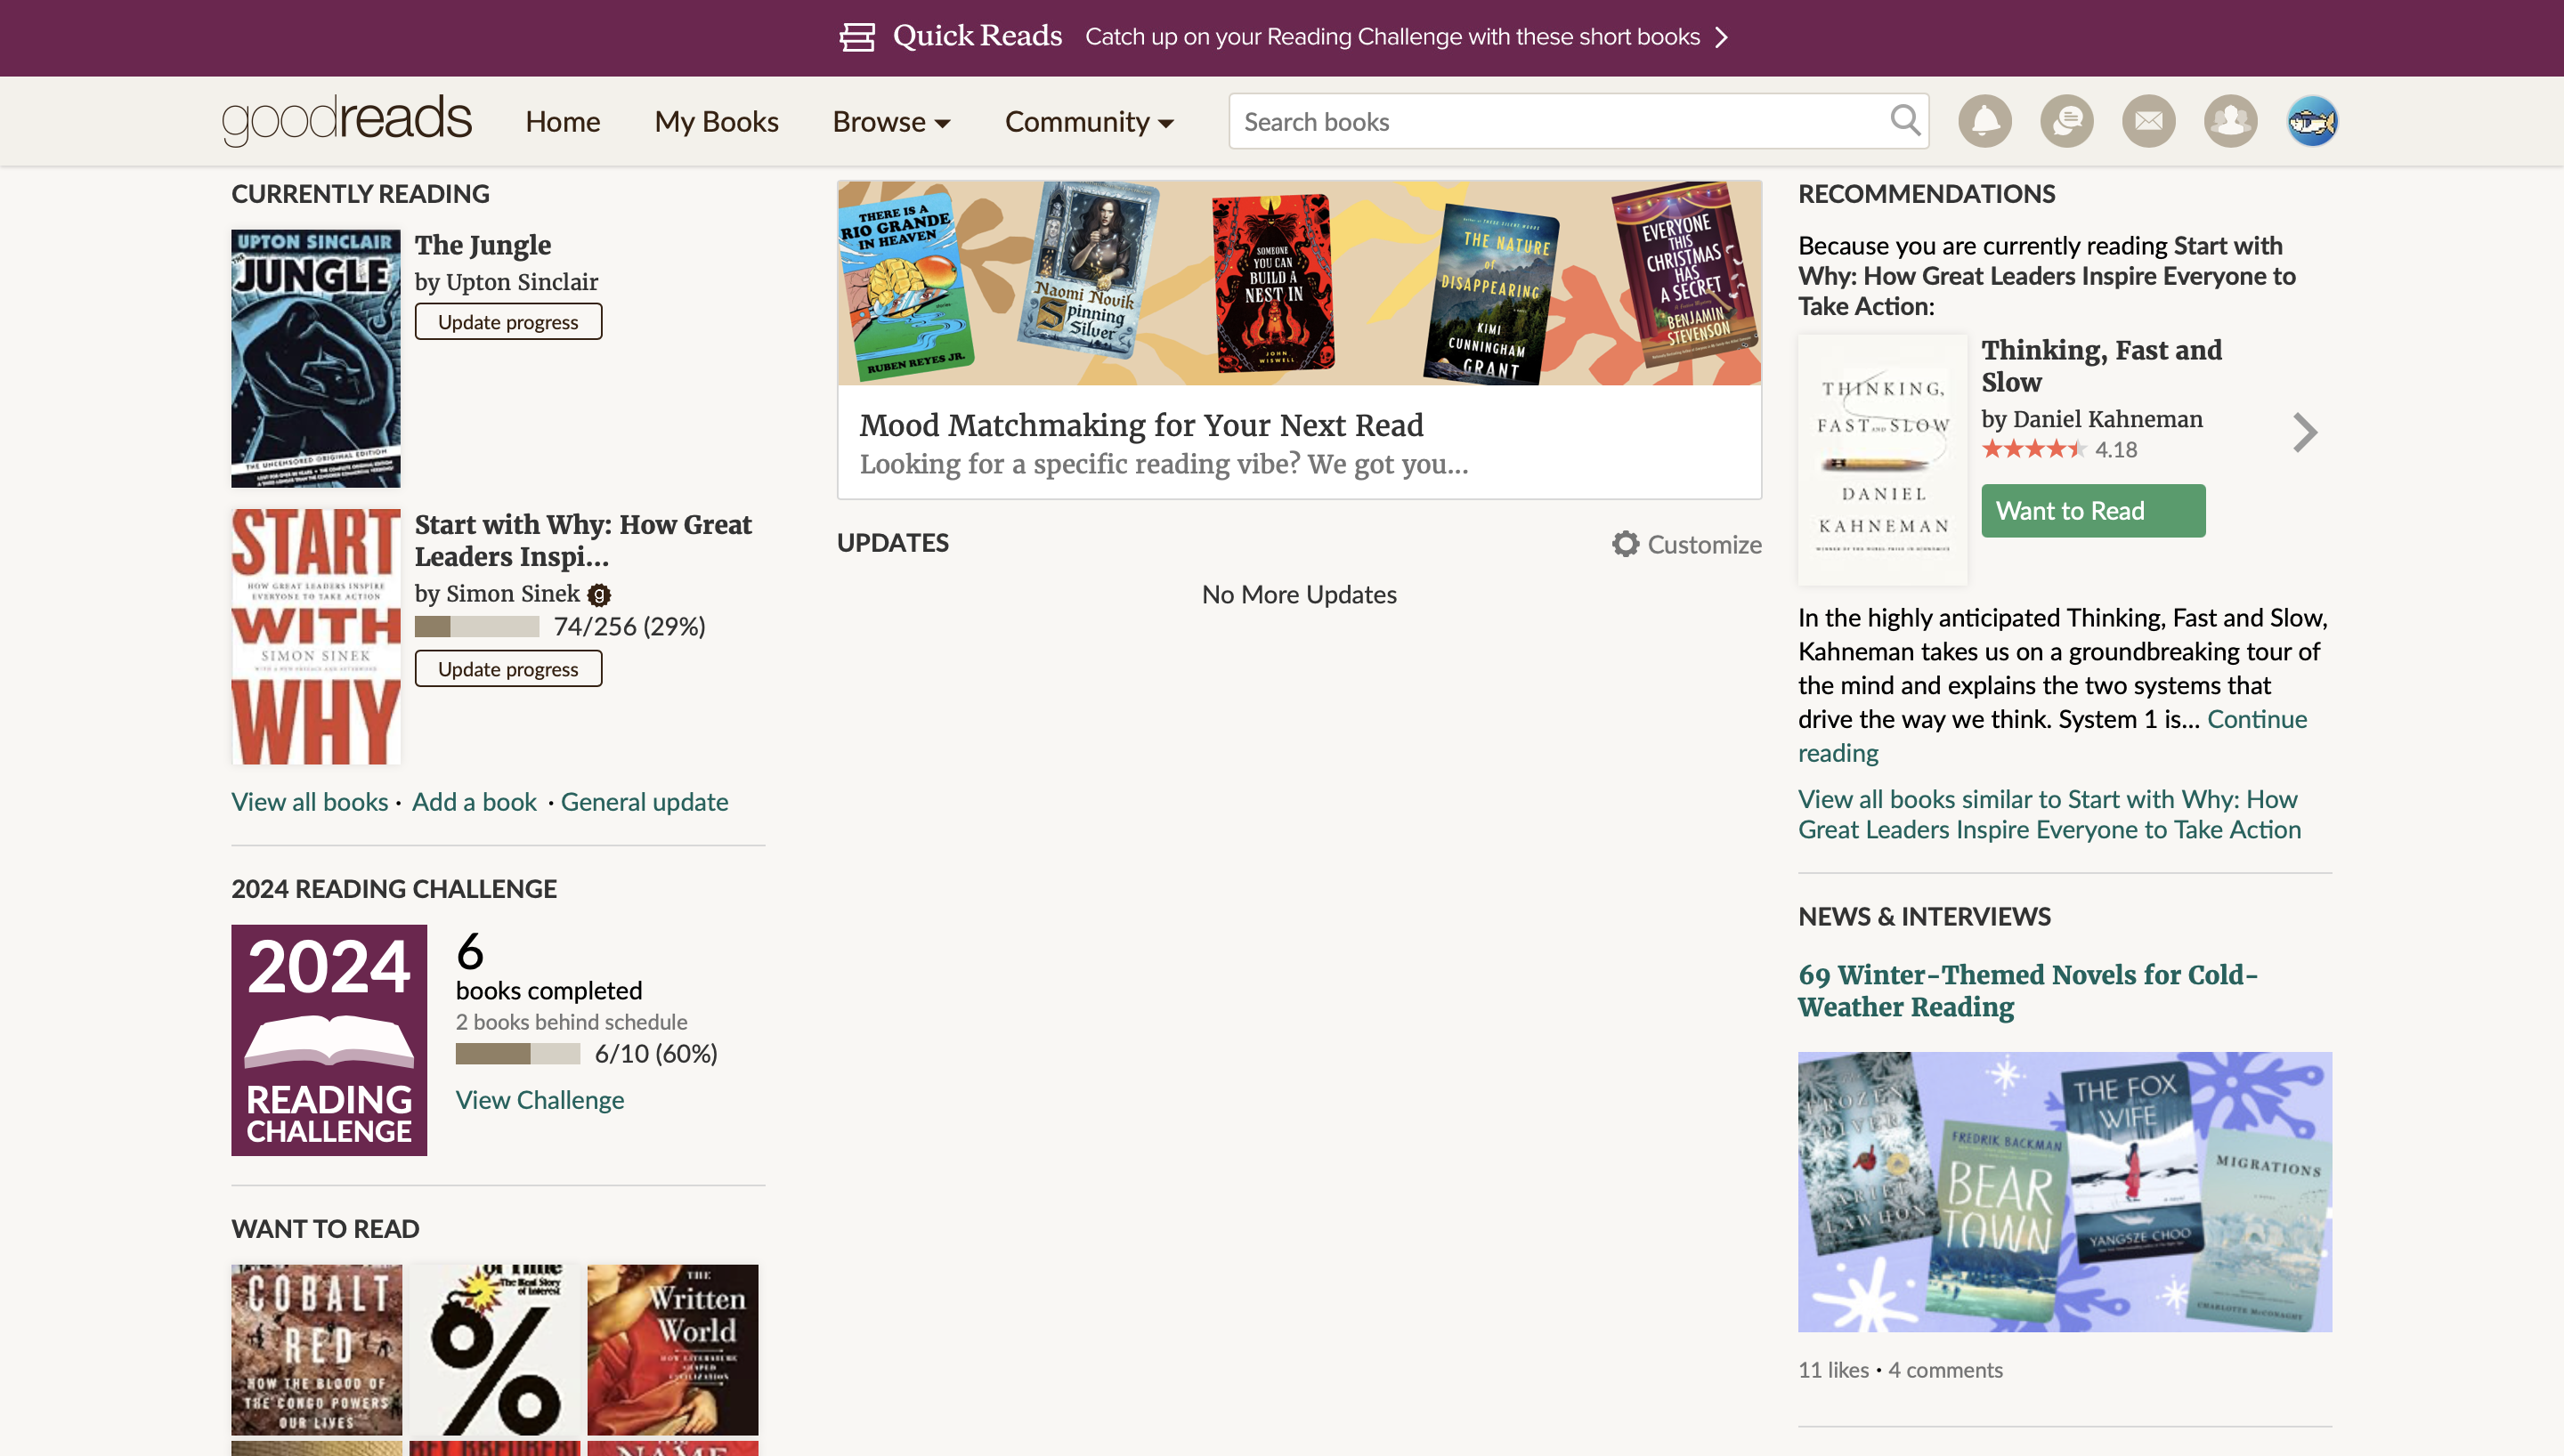Click the Want to Read section heading

[x=325, y=1229]
